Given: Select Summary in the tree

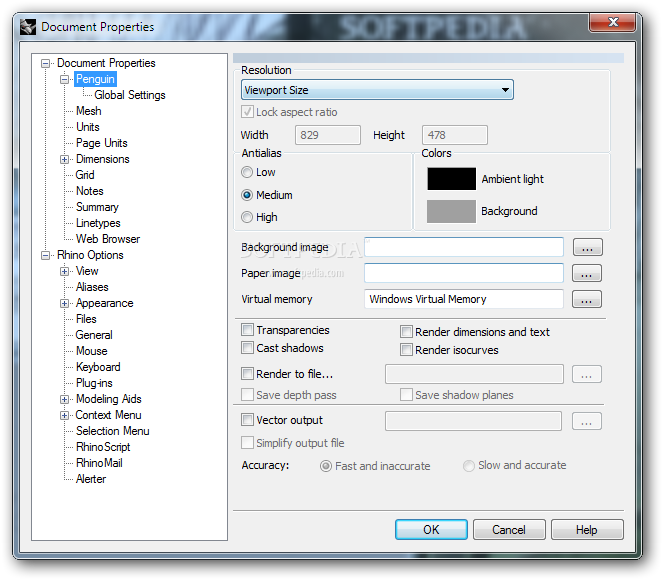Looking at the screenshot, I should pyautogui.click(x=97, y=207).
